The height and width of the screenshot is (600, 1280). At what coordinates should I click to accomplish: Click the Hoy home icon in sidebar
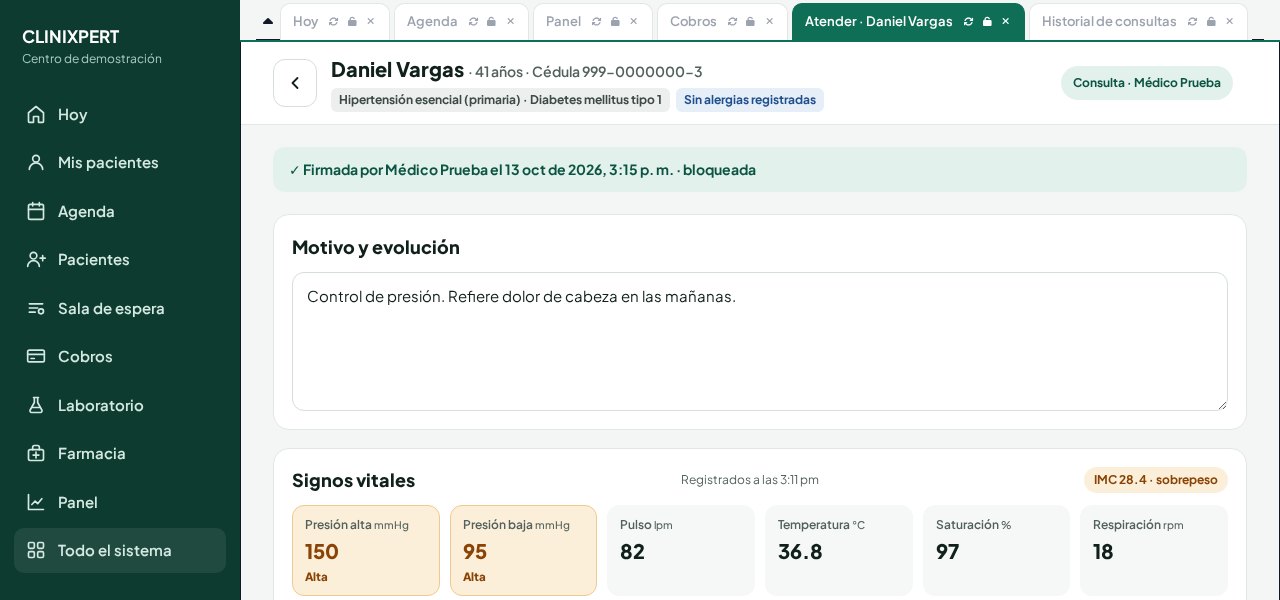click(x=36, y=114)
